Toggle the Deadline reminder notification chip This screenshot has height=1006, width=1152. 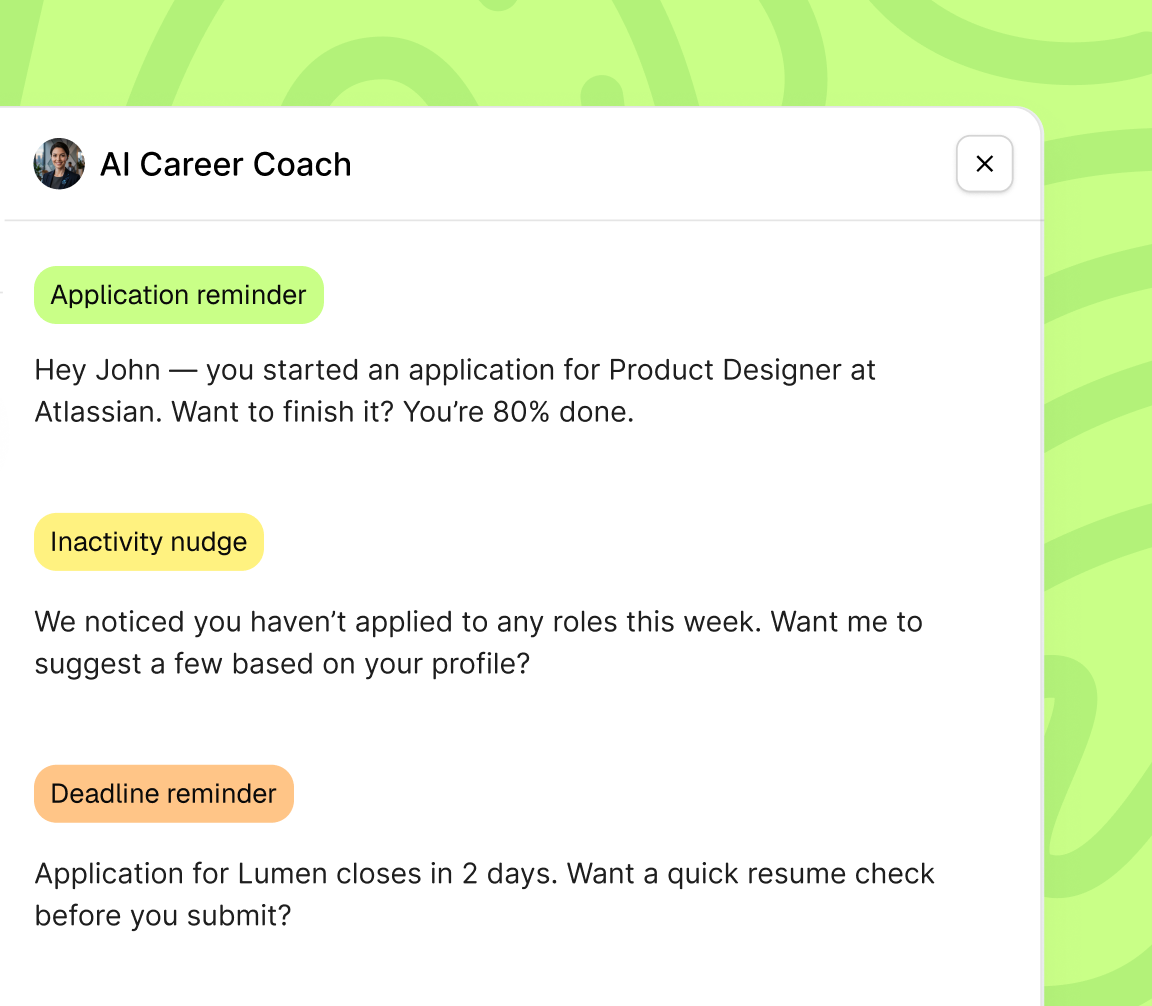pyautogui.click(x=163, y=793)
